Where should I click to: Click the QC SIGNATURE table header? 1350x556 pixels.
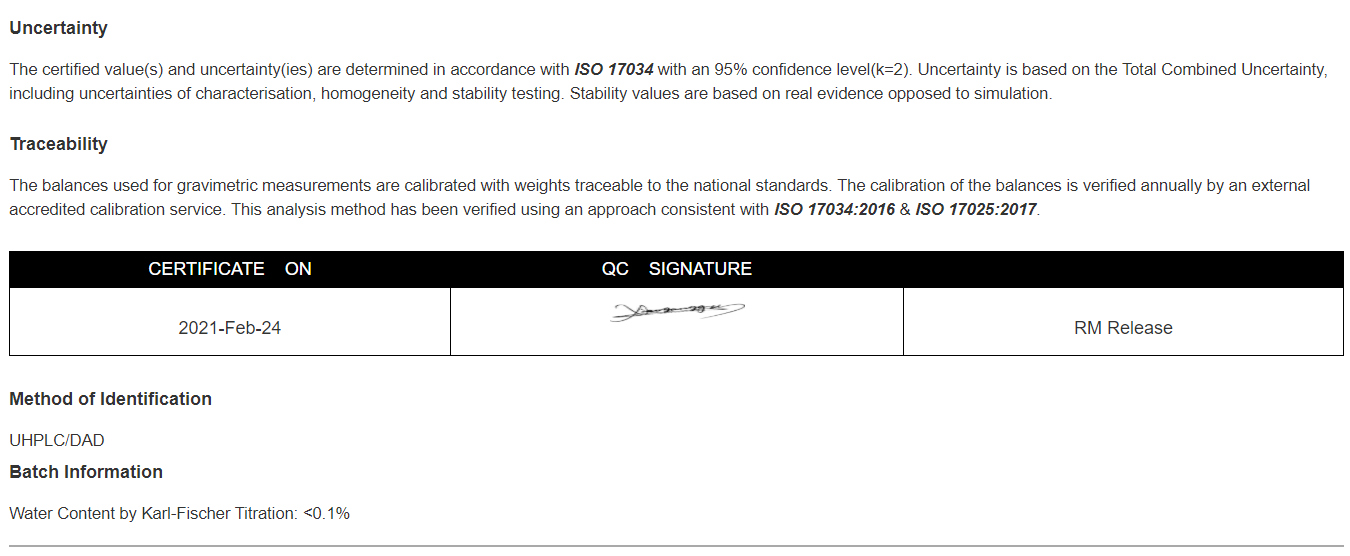pyautogui.click(x=677, y=269)
